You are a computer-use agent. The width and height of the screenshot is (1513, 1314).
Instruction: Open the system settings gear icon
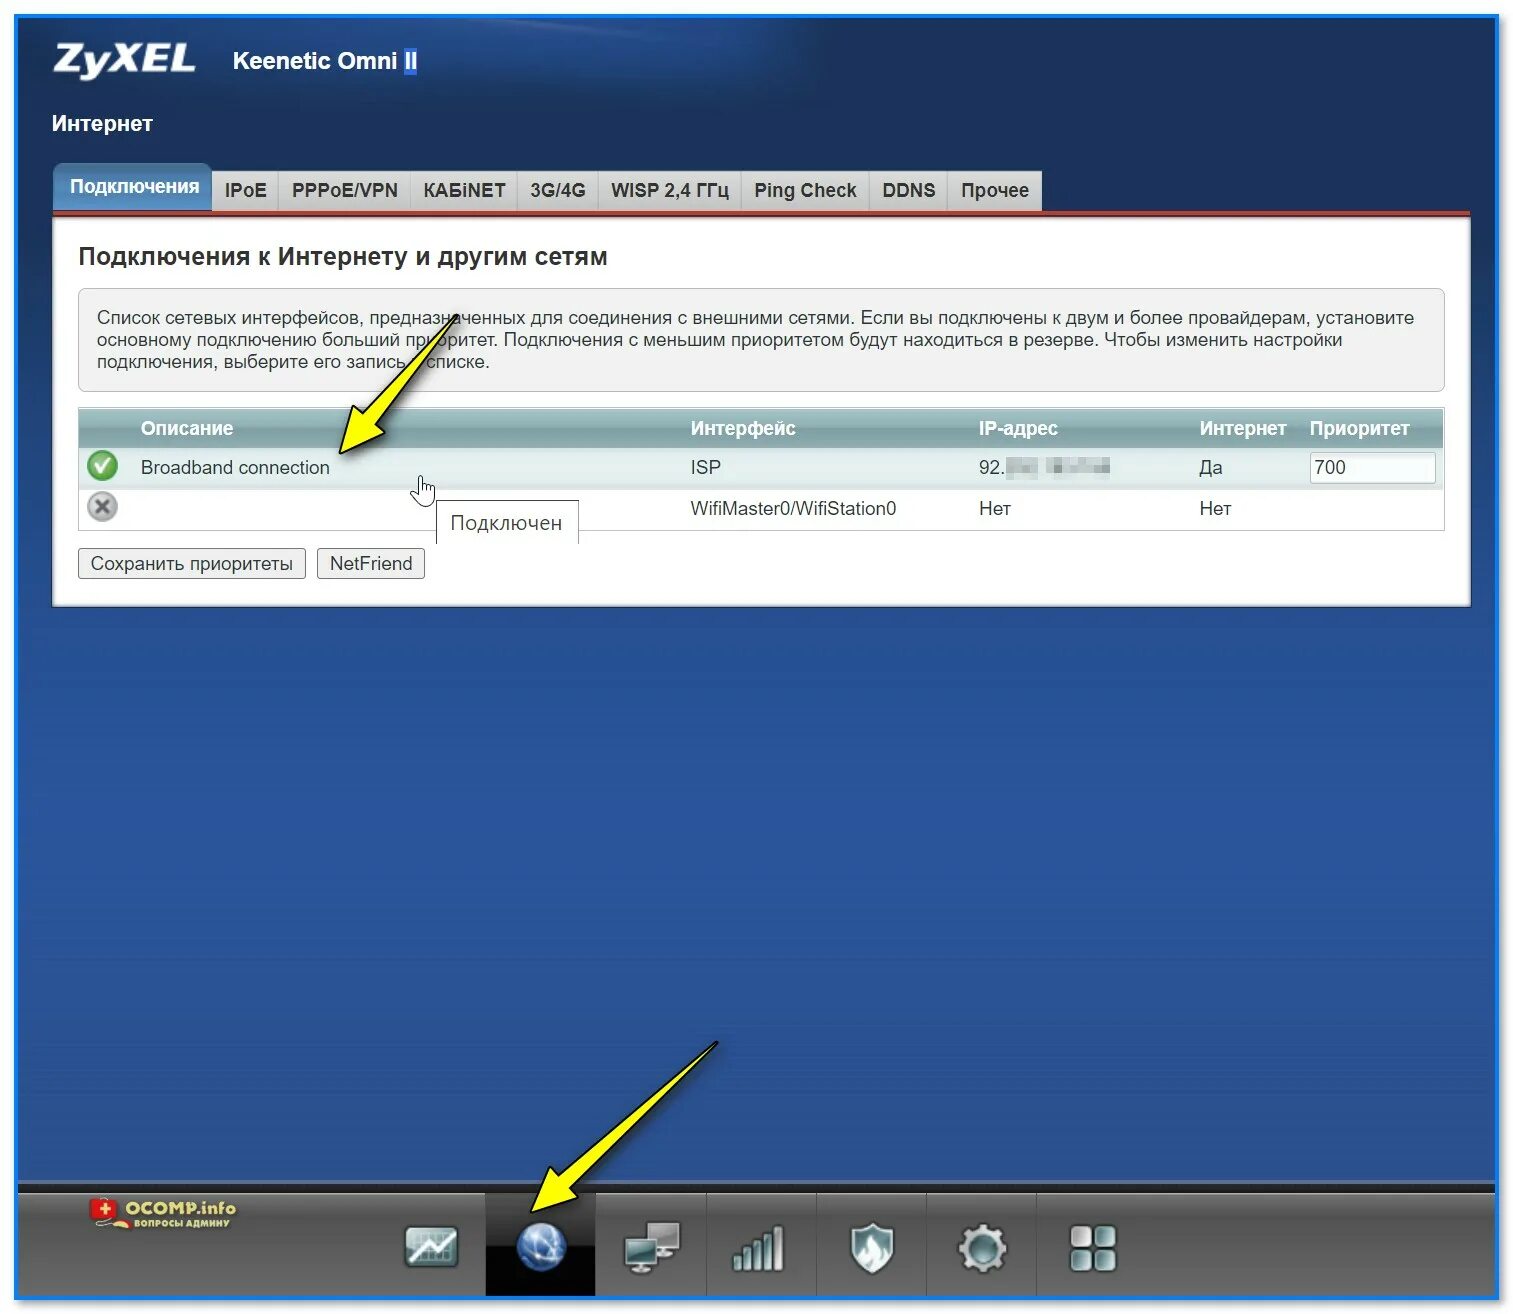click(982, 1249)
